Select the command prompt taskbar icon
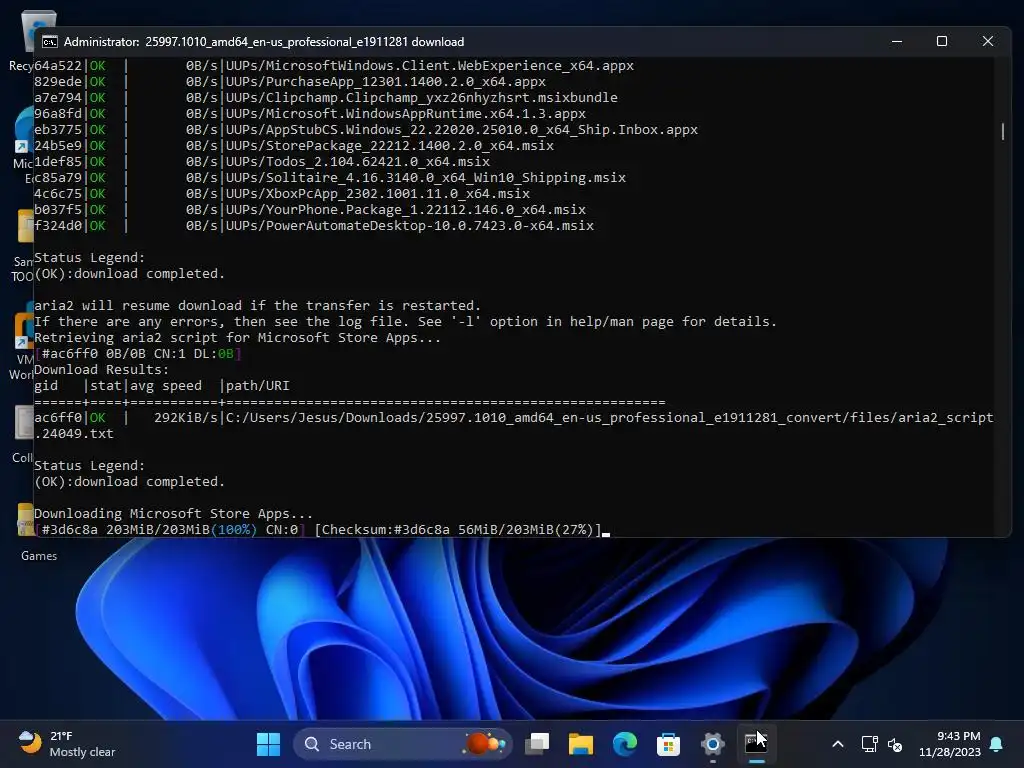Viewport: 1024px width, 768px height. (756, 743)
